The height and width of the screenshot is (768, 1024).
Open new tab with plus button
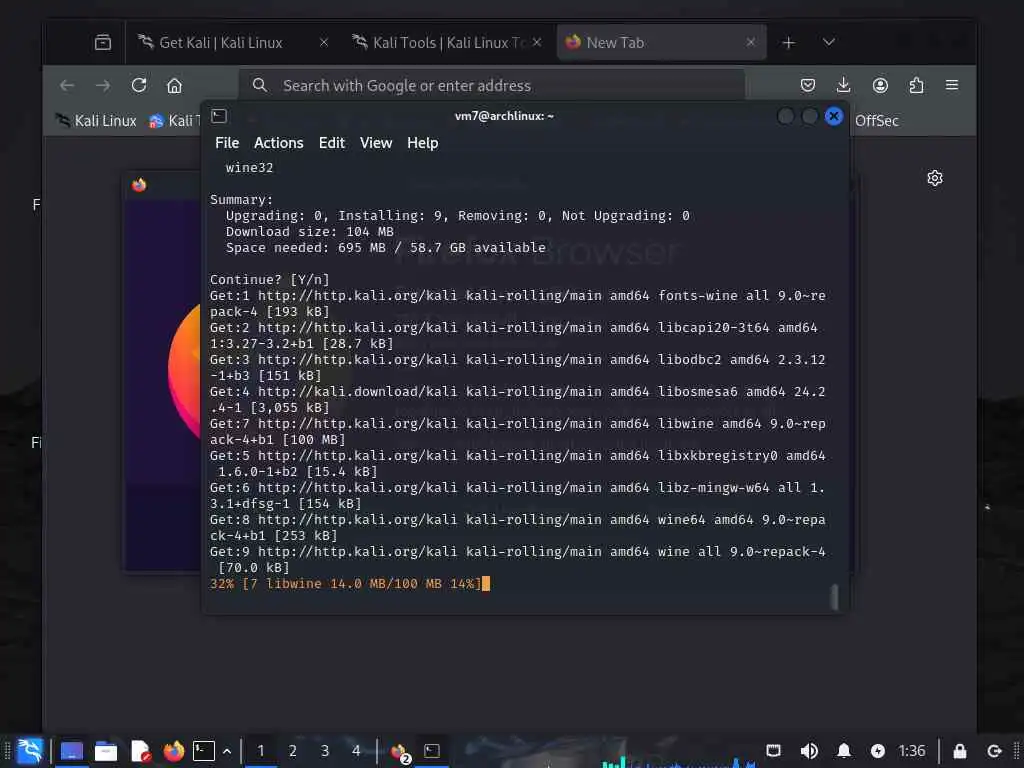click(x=788, y=43)
